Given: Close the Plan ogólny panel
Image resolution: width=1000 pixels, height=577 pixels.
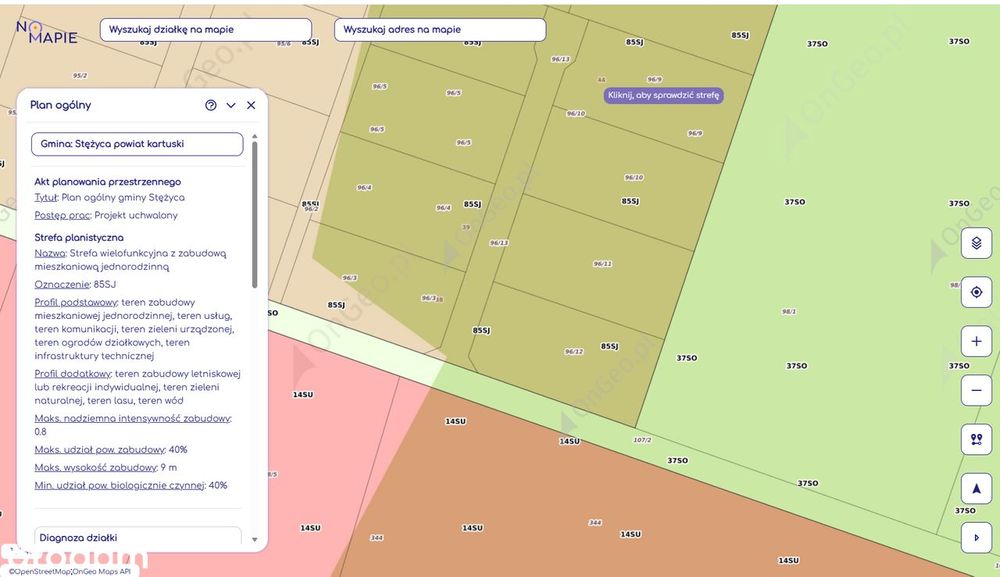Looking at the screenshot, I should click(251, 105).
